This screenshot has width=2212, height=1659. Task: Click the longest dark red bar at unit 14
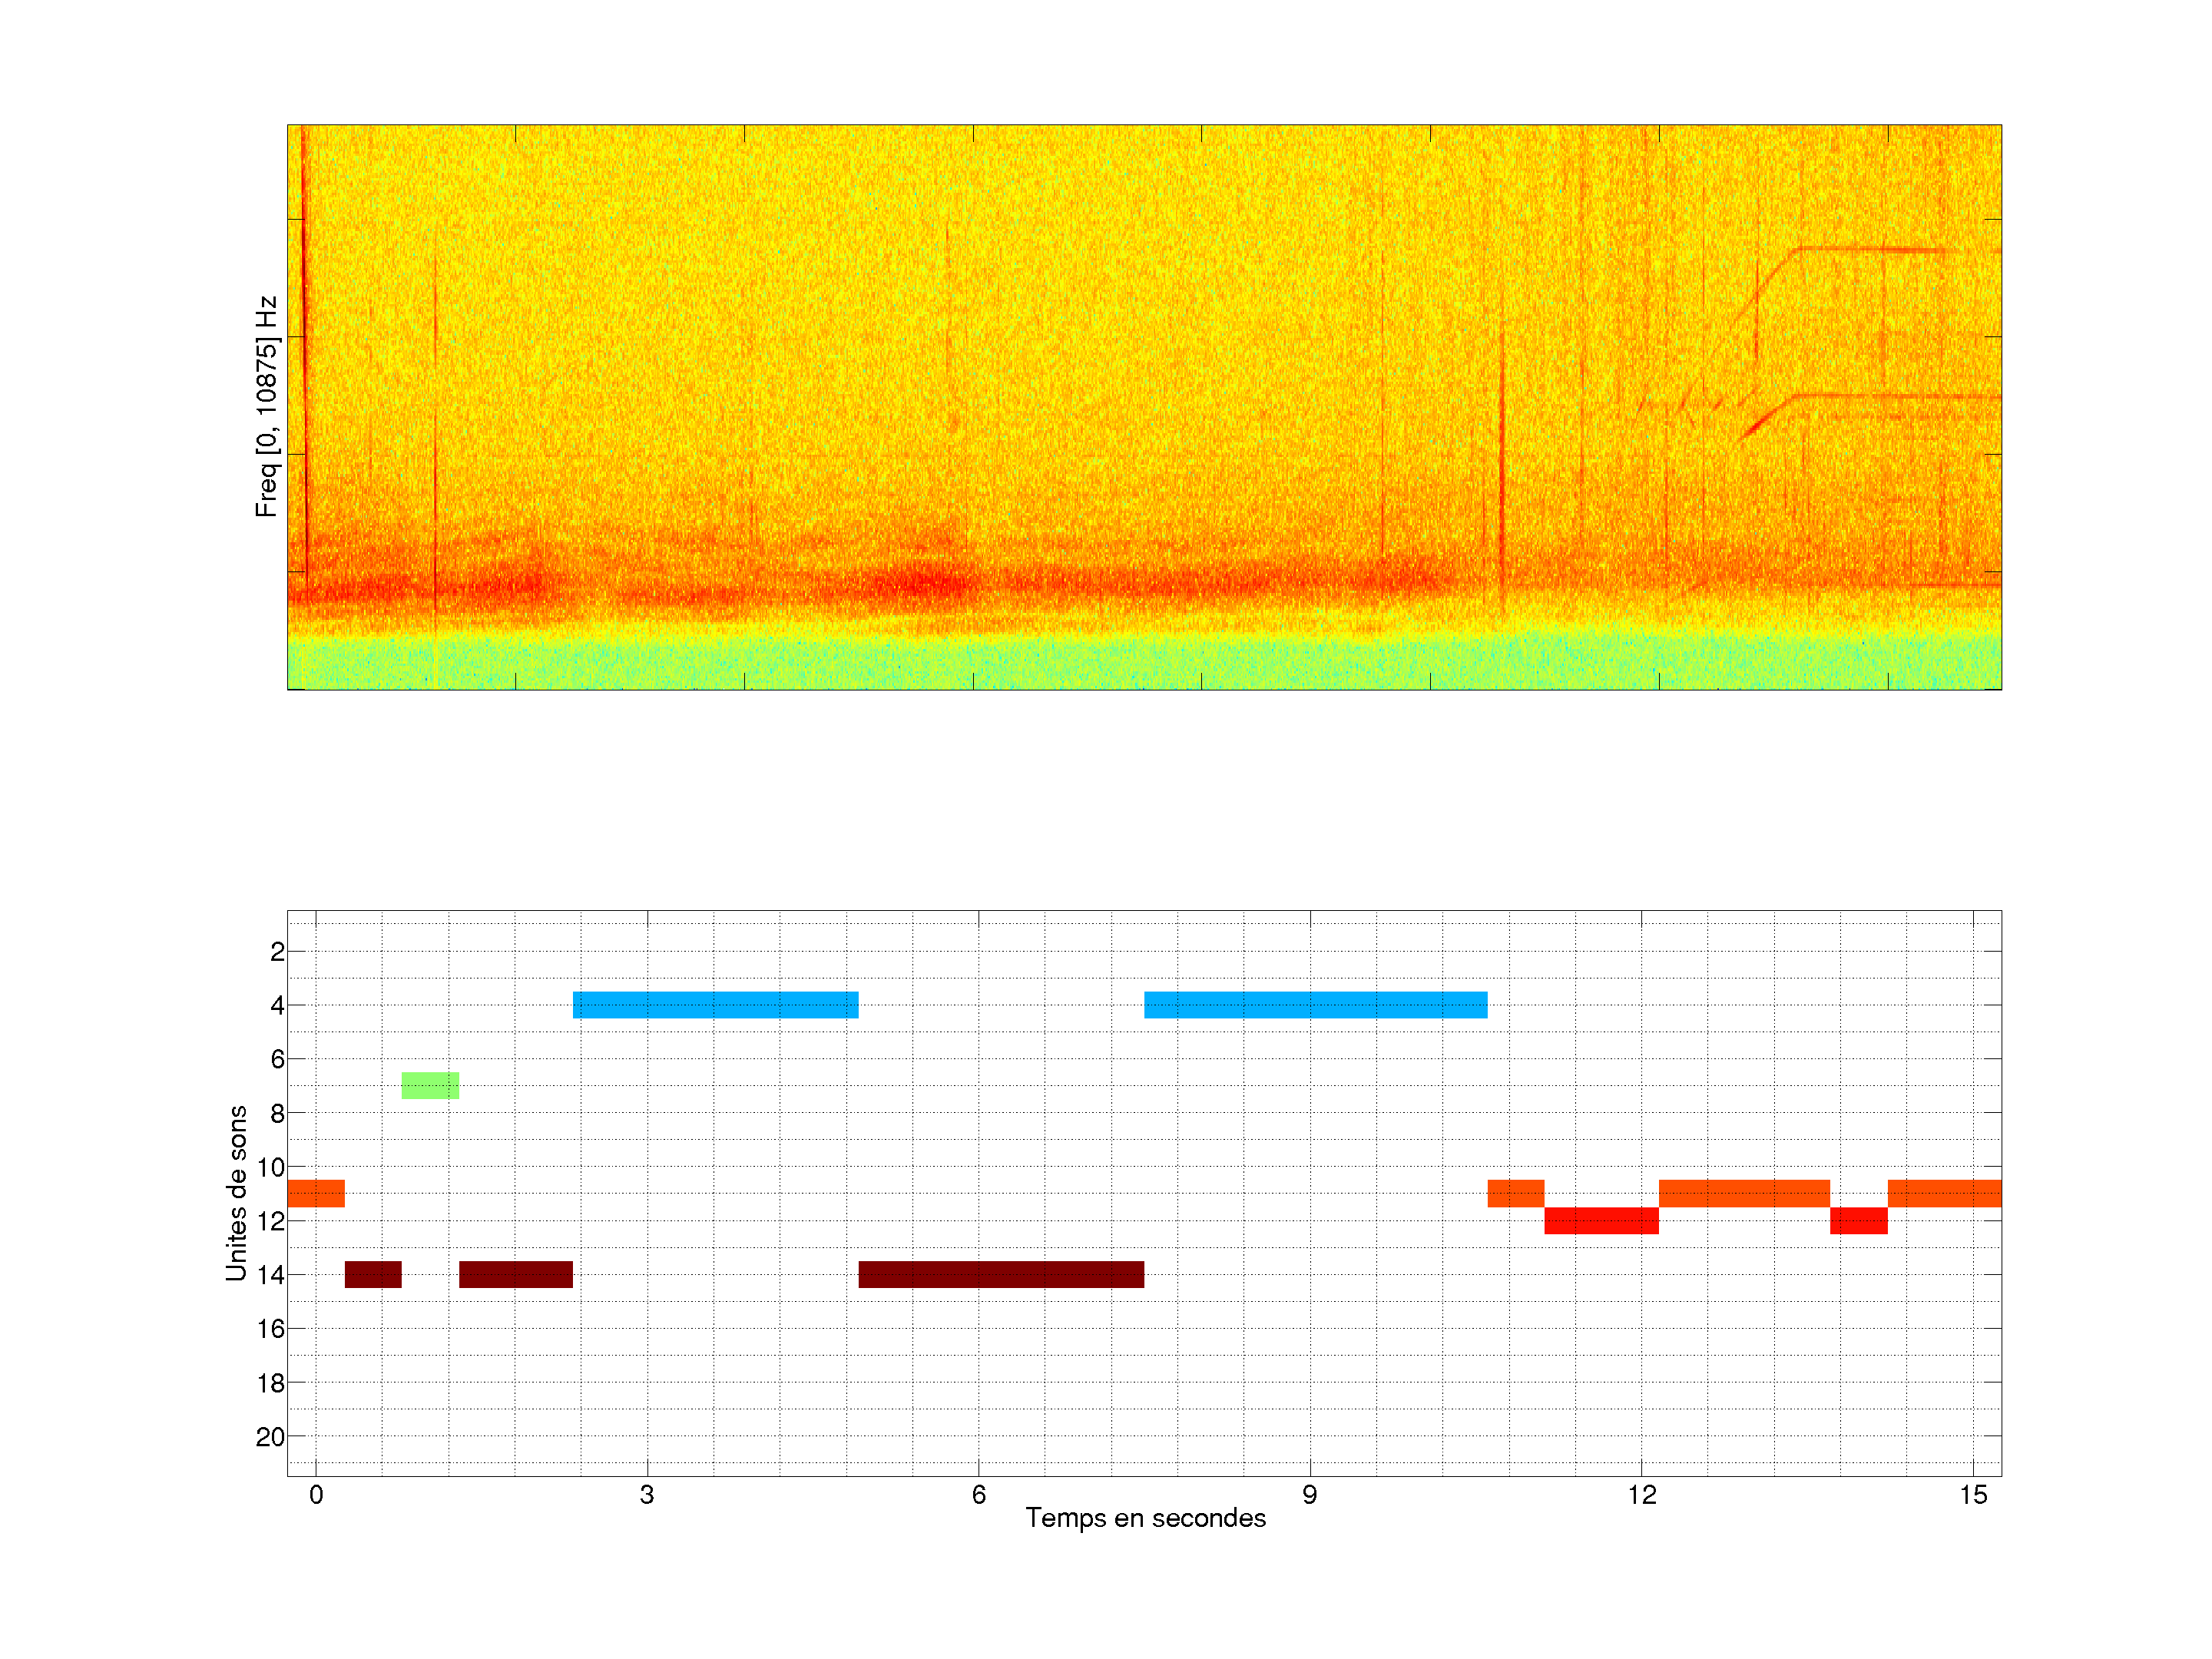coord(1001,1274)
